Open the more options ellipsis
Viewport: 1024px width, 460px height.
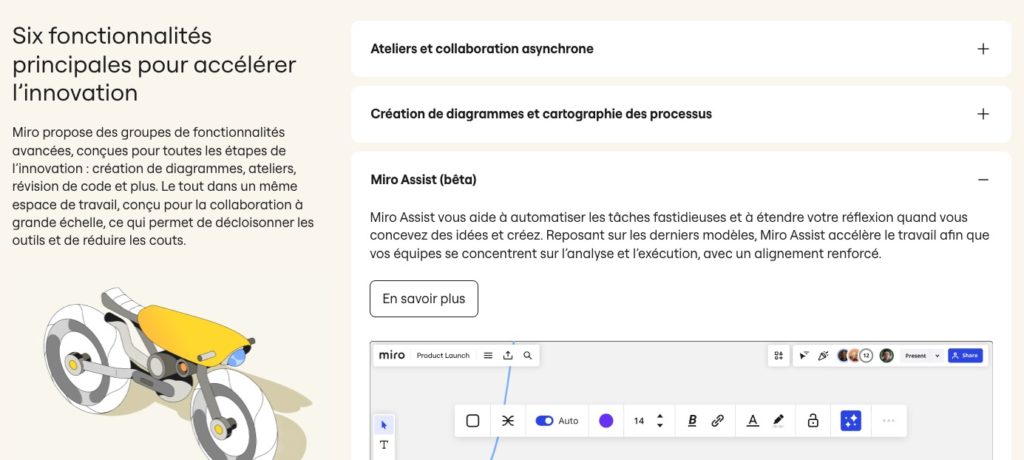click(x=889, y=421)
